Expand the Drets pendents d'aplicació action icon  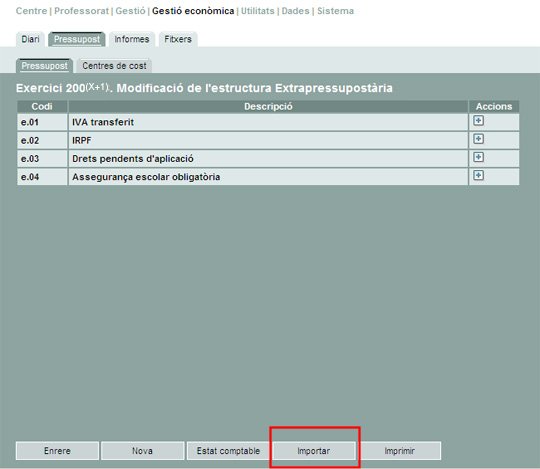(478, 157)
